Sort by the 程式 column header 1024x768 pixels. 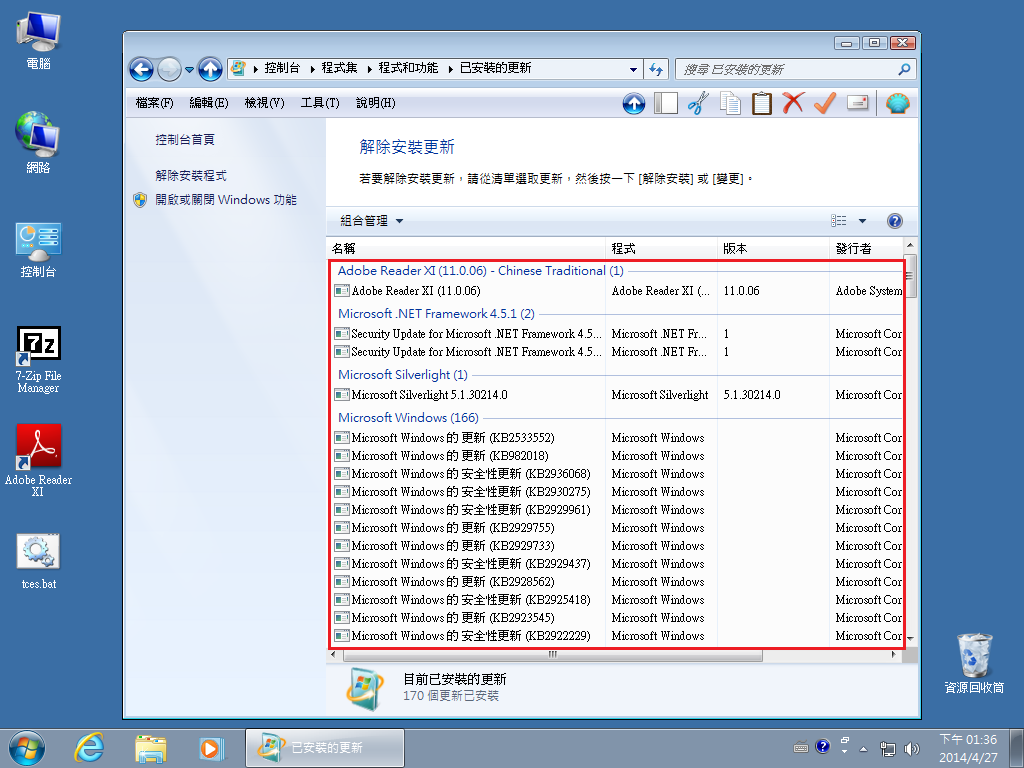point(661,248)
